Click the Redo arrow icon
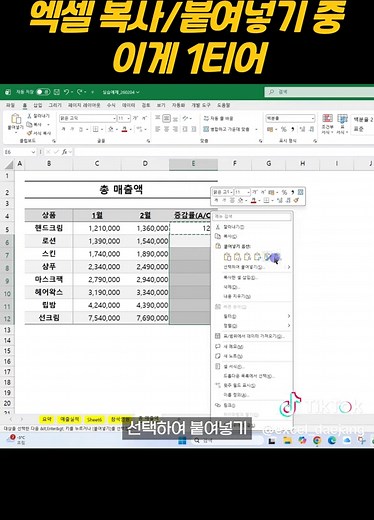 pos(80,92)
